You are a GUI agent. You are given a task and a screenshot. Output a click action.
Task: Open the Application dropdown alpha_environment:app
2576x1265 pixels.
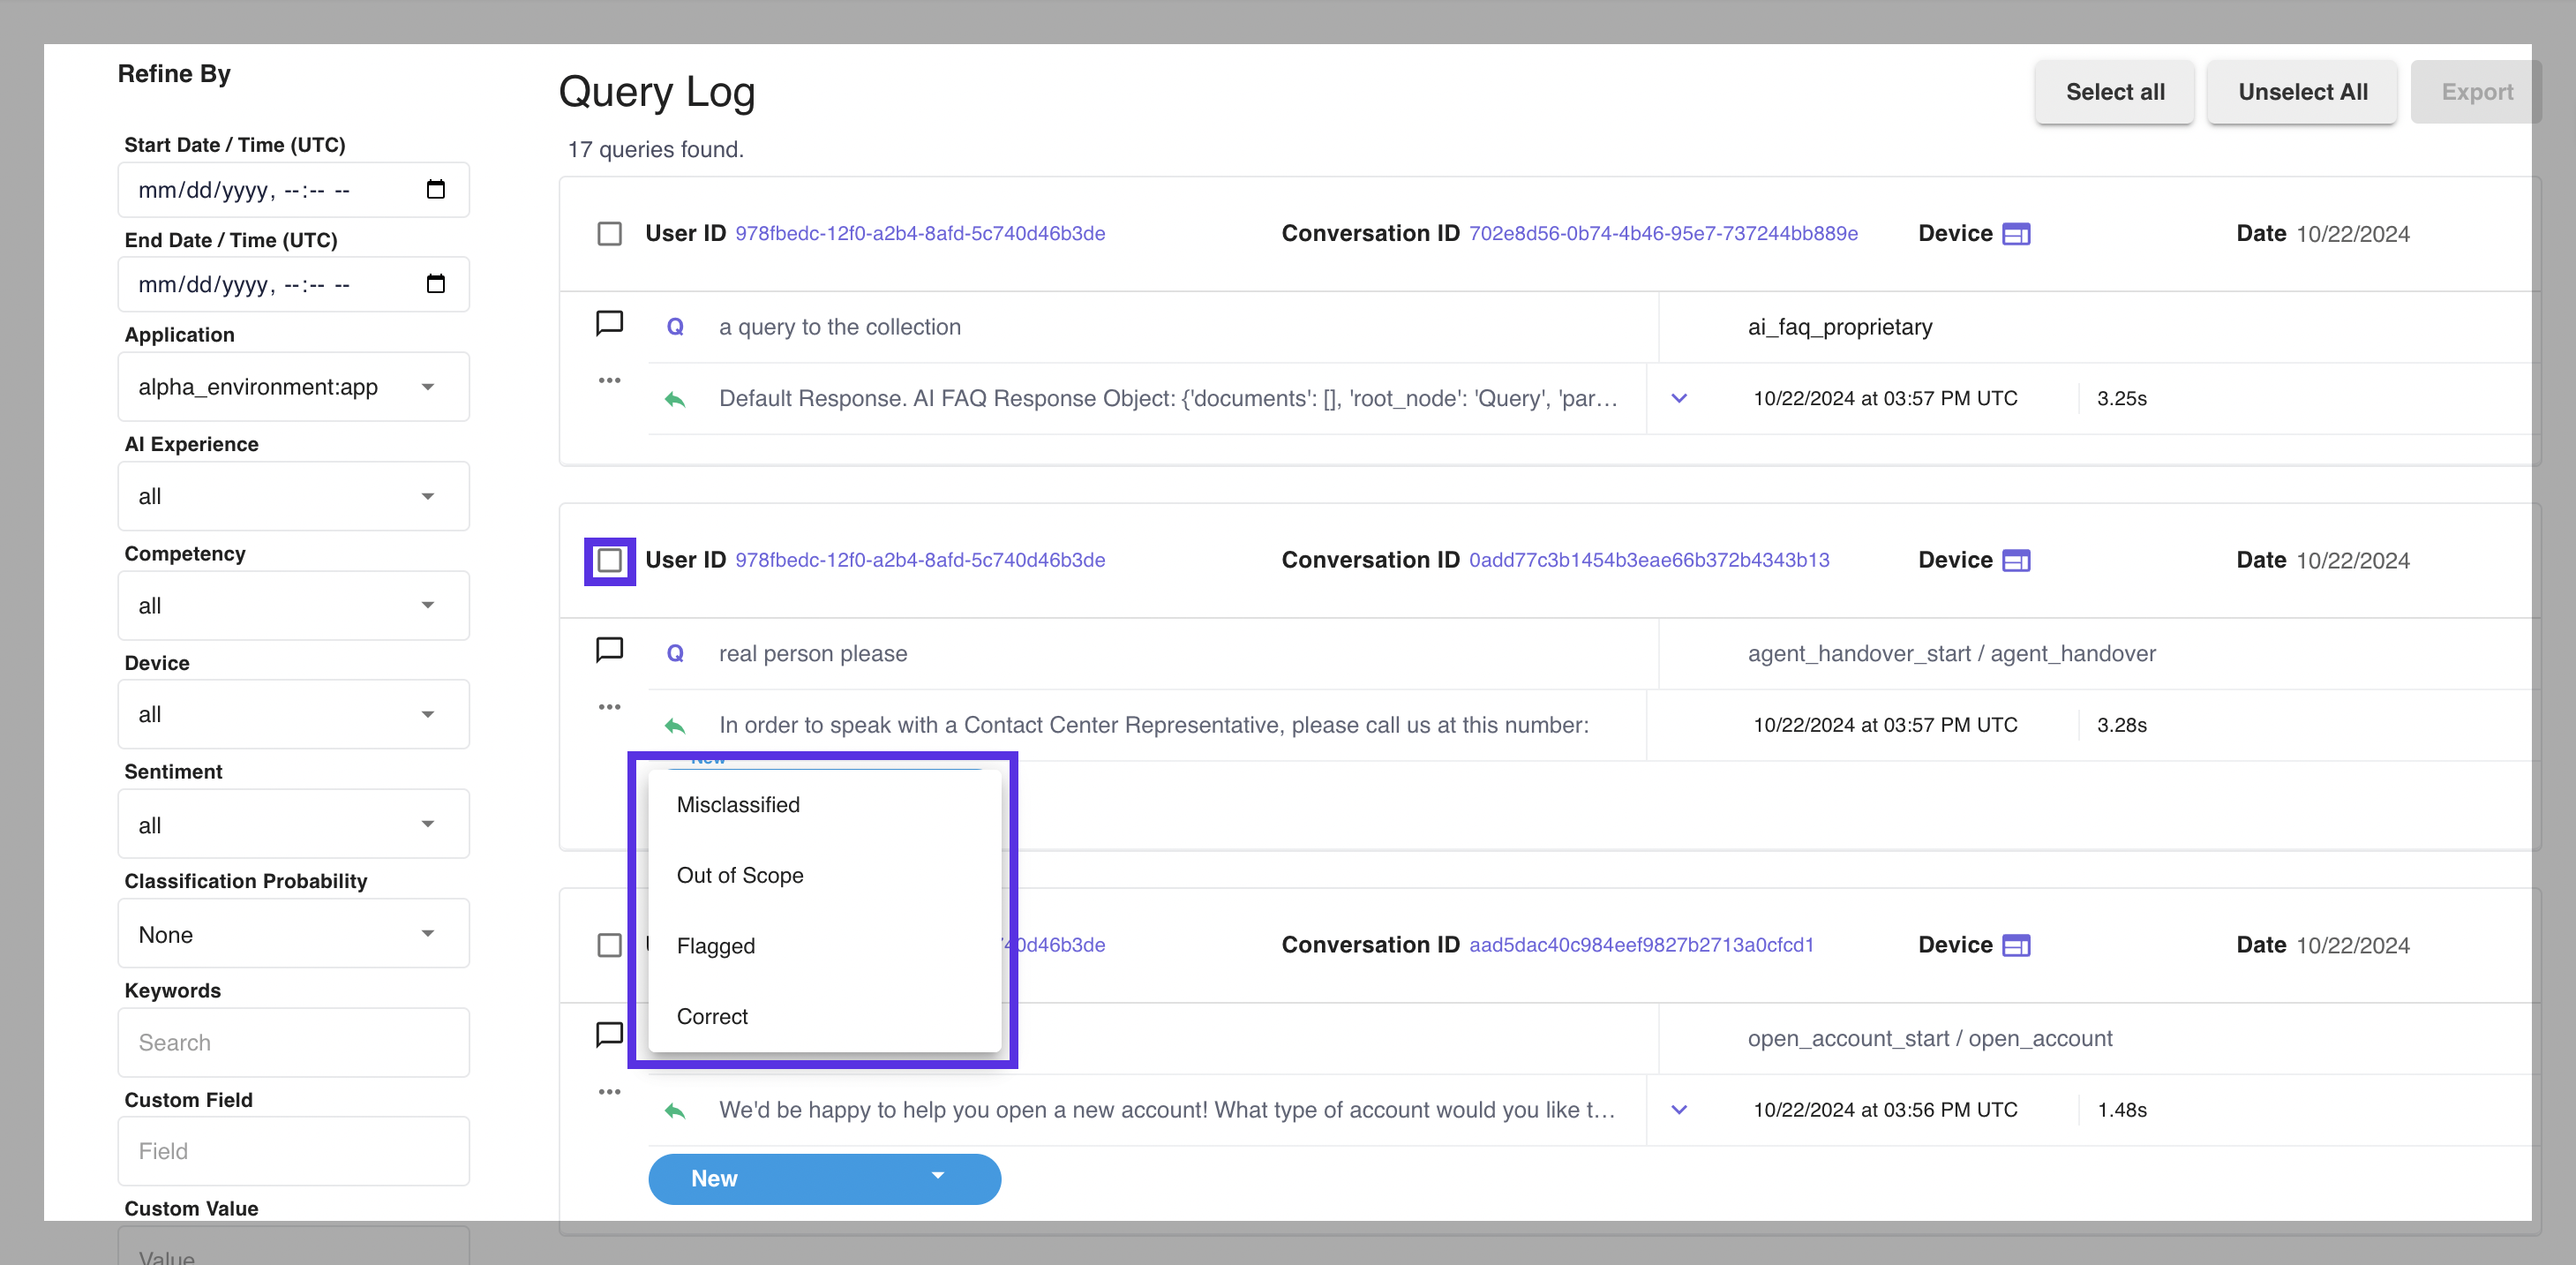pos(293,387)
